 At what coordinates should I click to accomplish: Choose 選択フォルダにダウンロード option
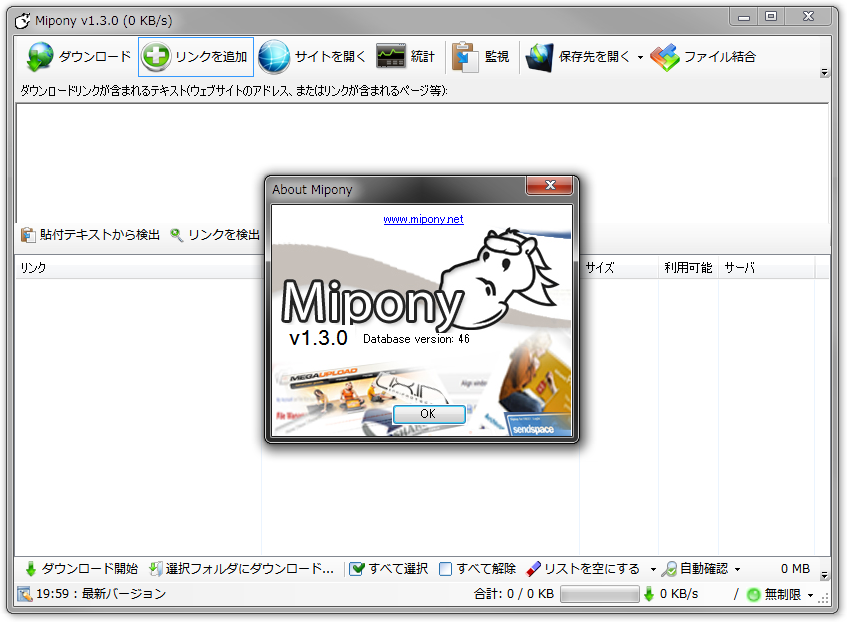click(x=241, y=569)
